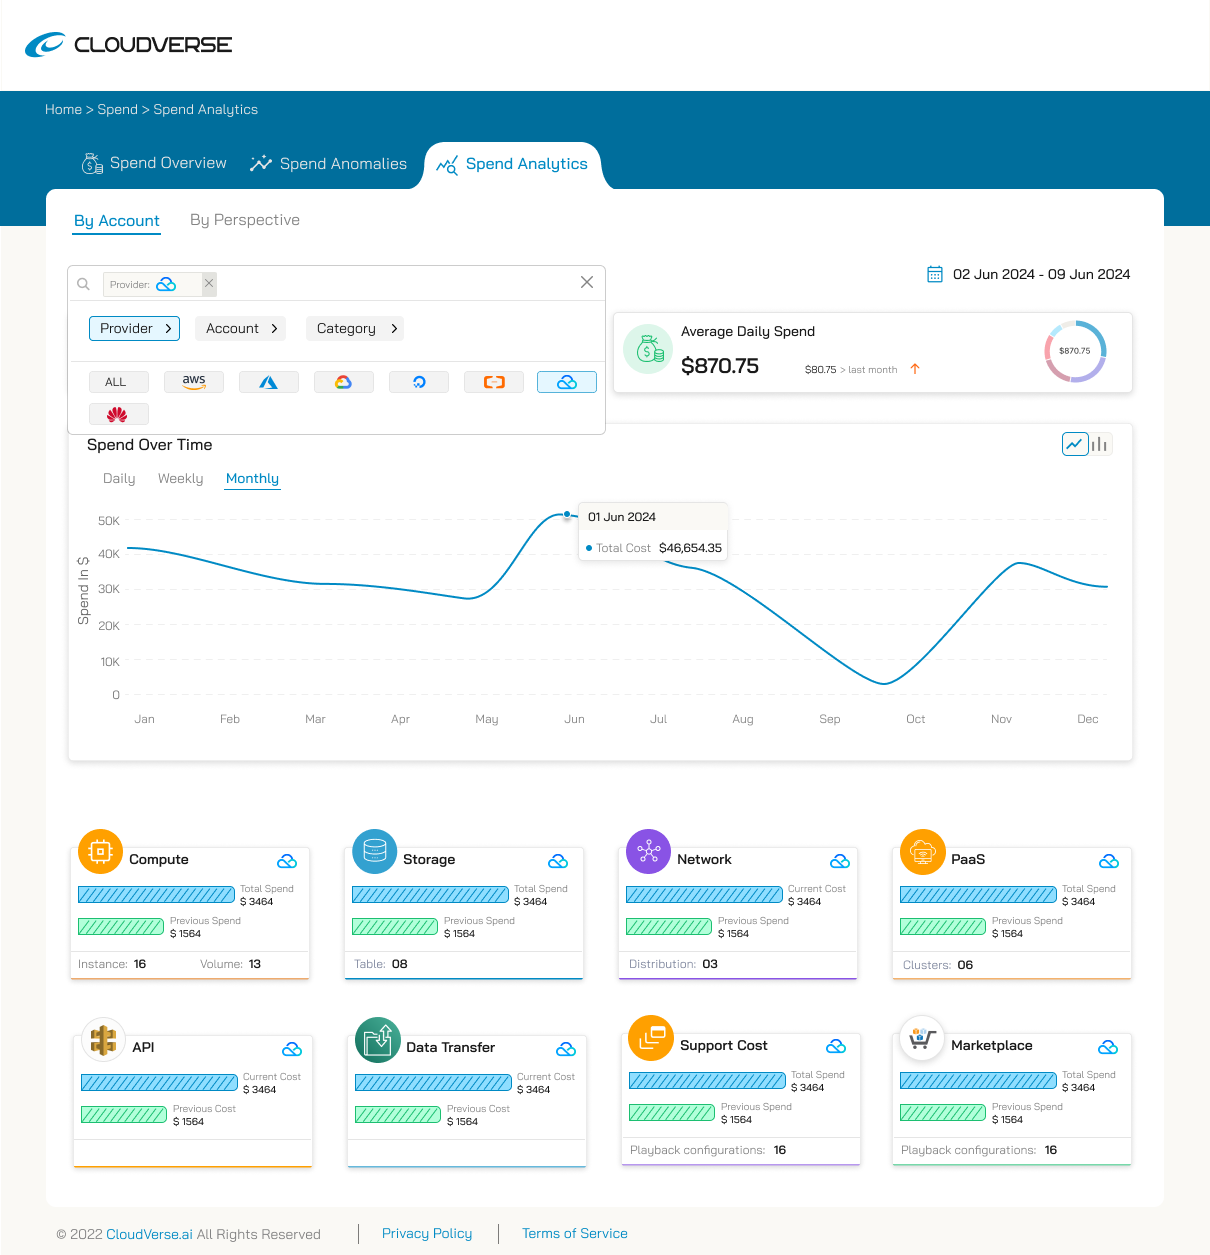Click the Spend breadcrumb link
1210x1255 pixels.
(117, 109)
